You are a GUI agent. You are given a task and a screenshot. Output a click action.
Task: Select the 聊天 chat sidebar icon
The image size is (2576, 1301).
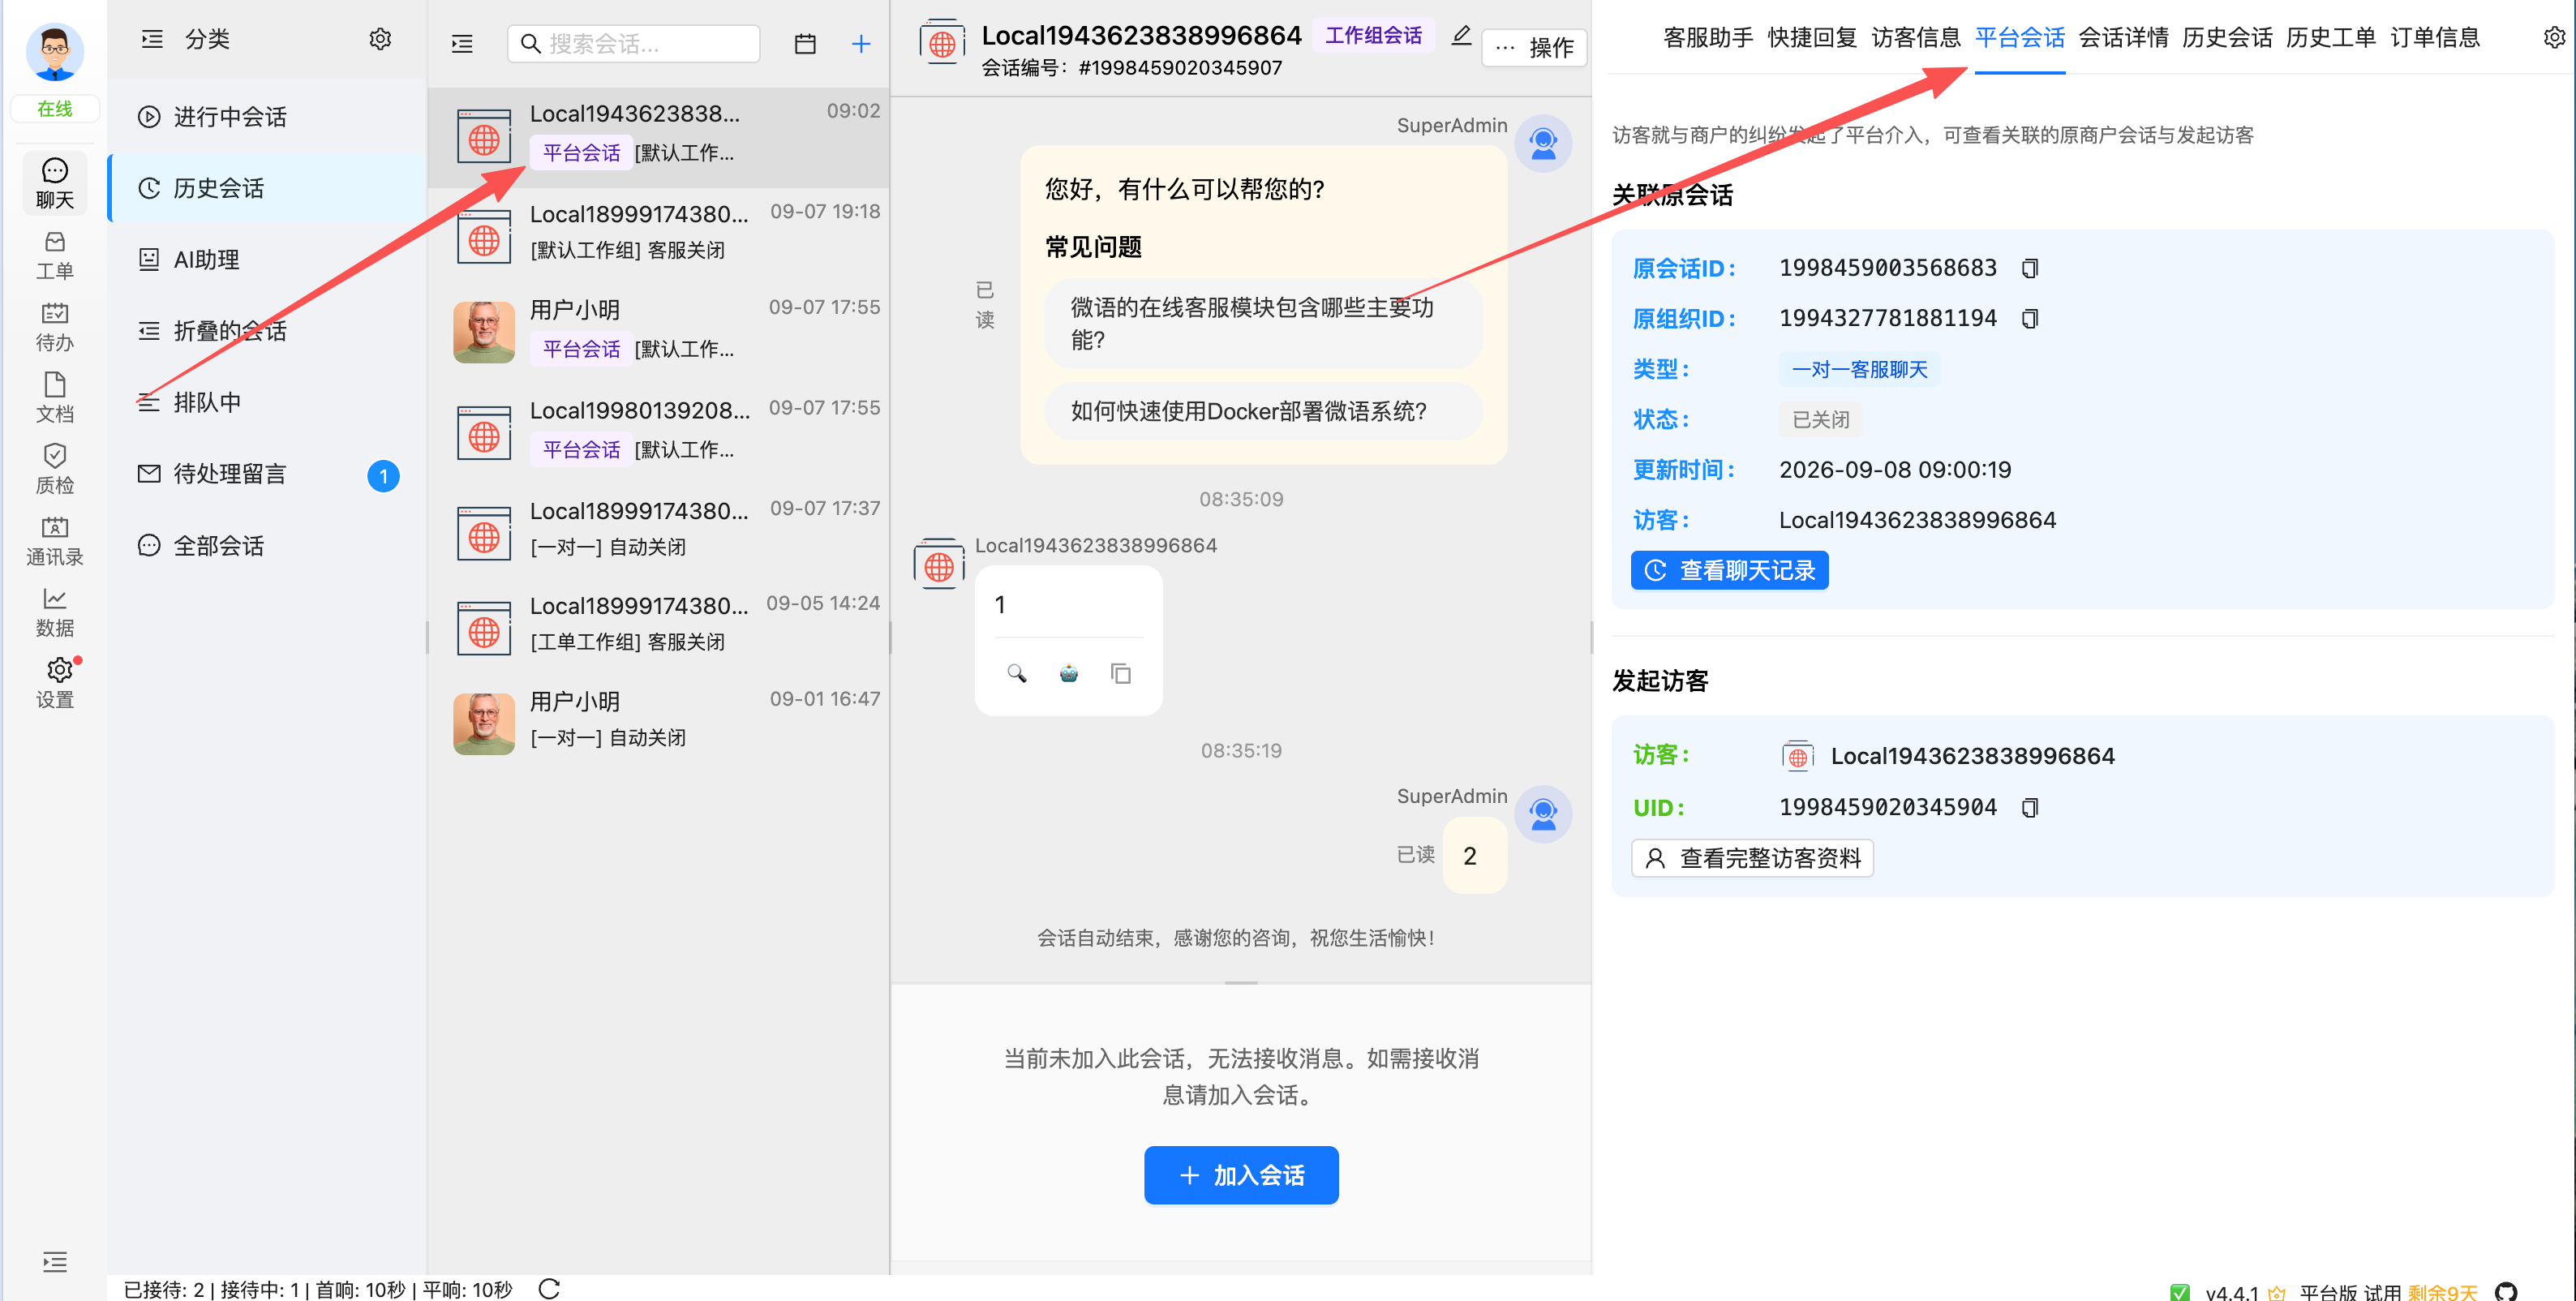coord(54,184)
